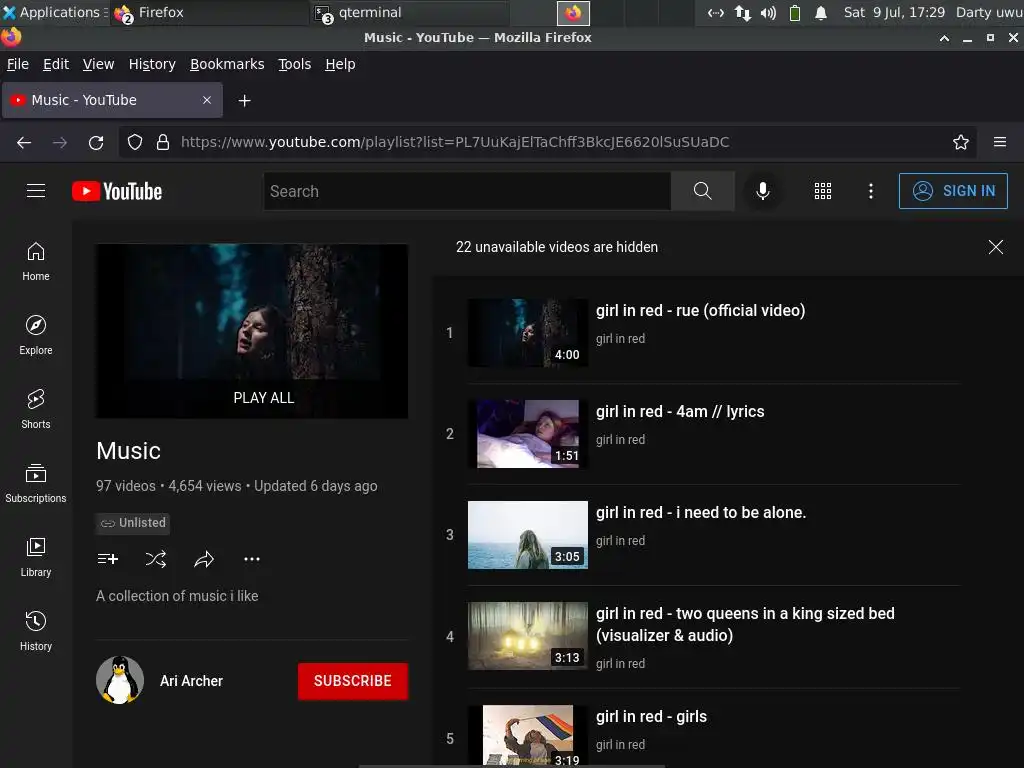The width and height of the screenshot is (1024, 768).
Task: Focus the YouTube Search input field
Action: [467, 191]
